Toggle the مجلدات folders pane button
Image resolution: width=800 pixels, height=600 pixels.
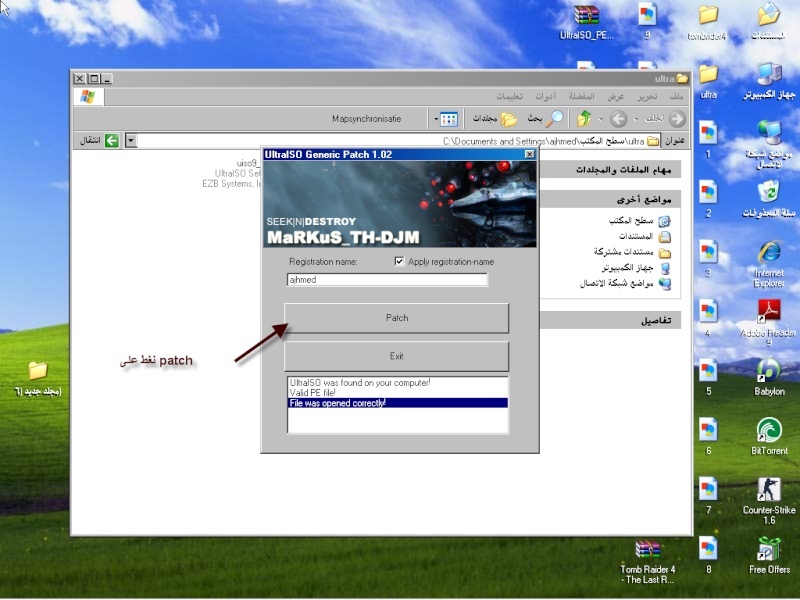(x=494, y=119)
